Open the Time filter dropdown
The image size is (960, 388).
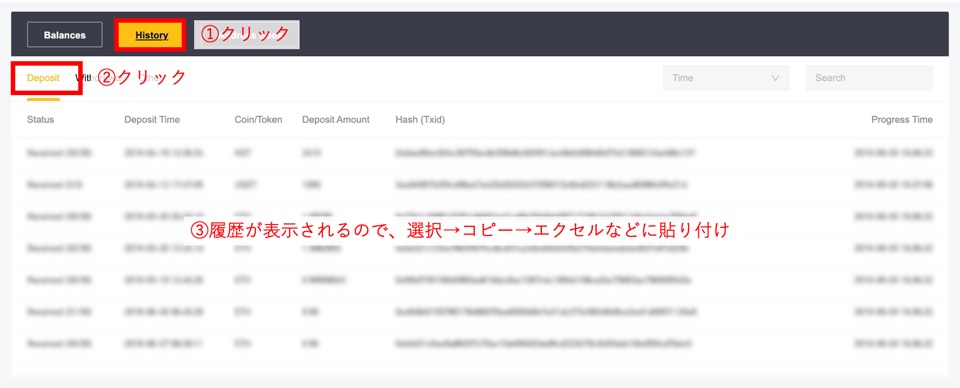click(x=726, y=78)
